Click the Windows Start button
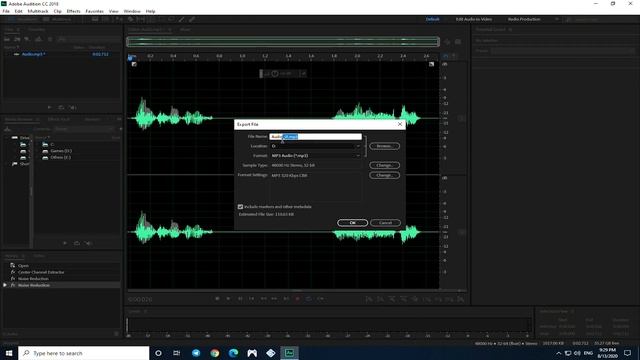 click(9, 353)
